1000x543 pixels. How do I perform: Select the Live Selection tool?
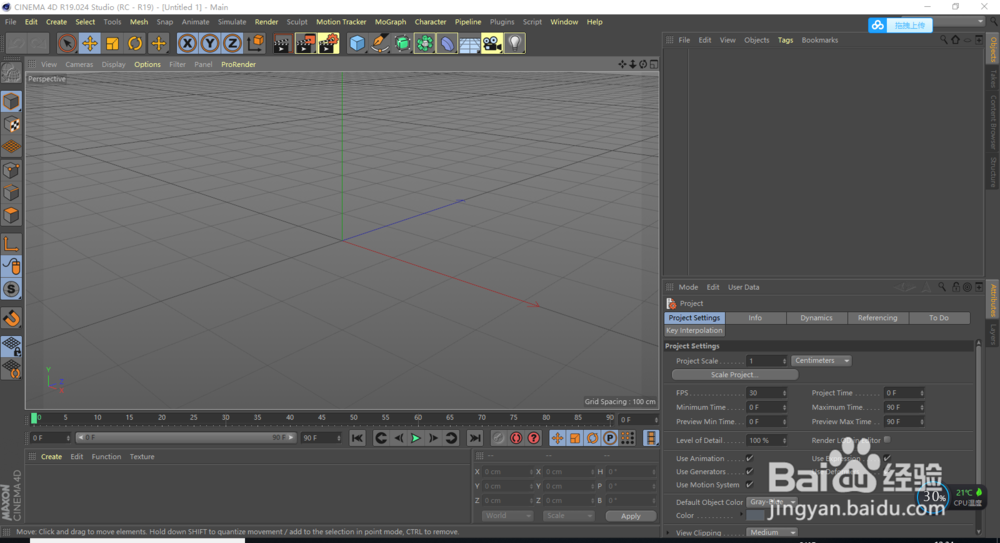pos(66,43)
